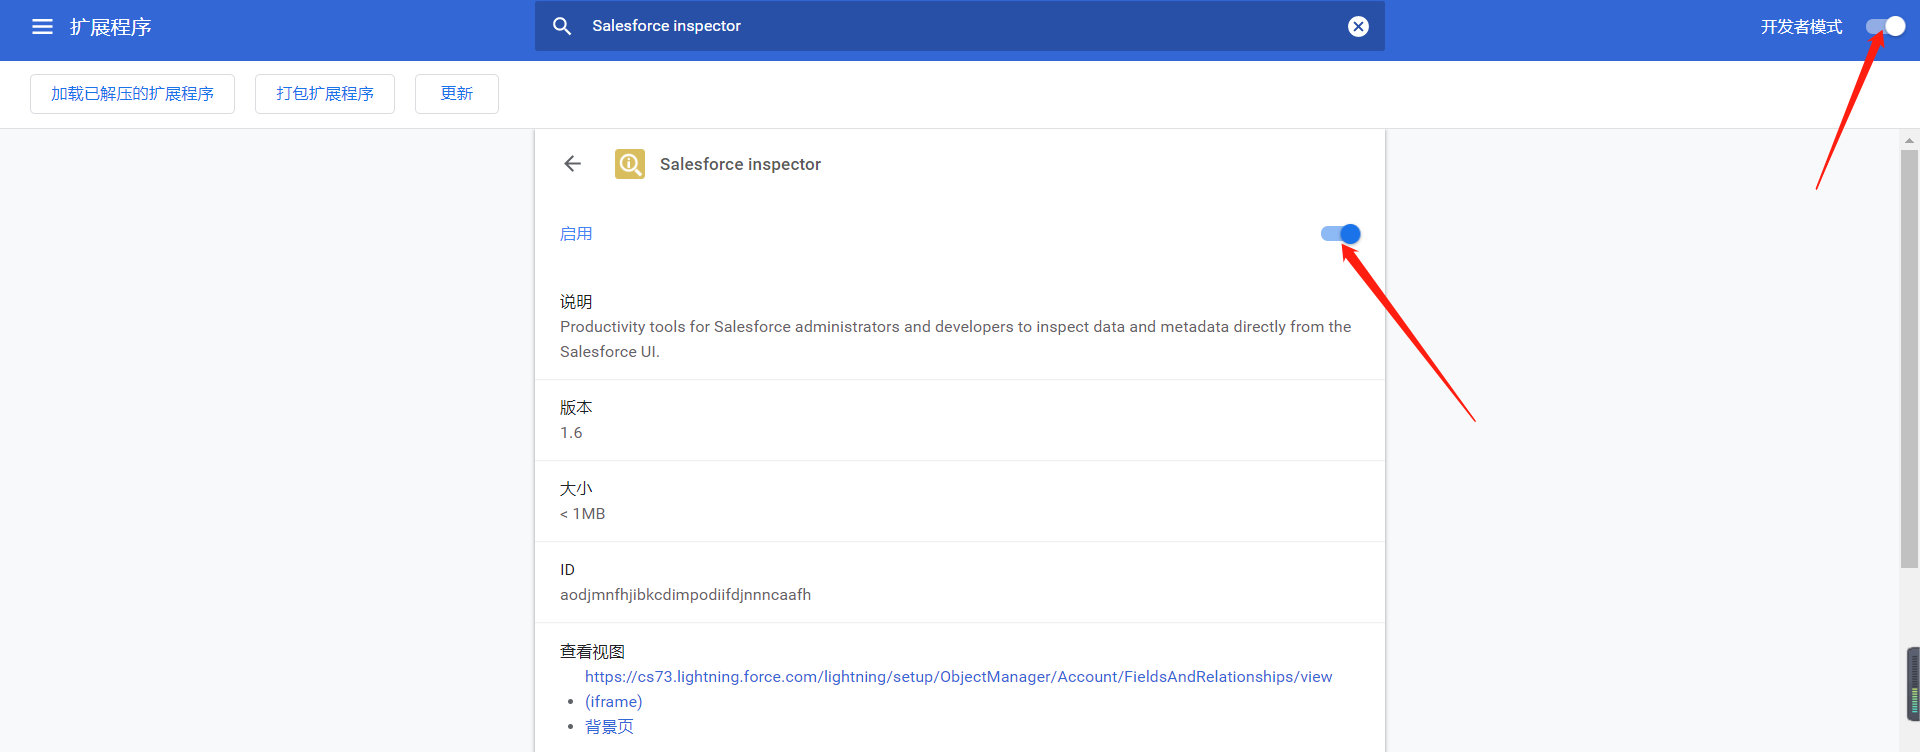1920x752 pixels.
Task: Select the extension ID aodjmnfhjibkcdimpodiifdjnnncaafh
Action: pyautogui.click(x=685, y=595)
